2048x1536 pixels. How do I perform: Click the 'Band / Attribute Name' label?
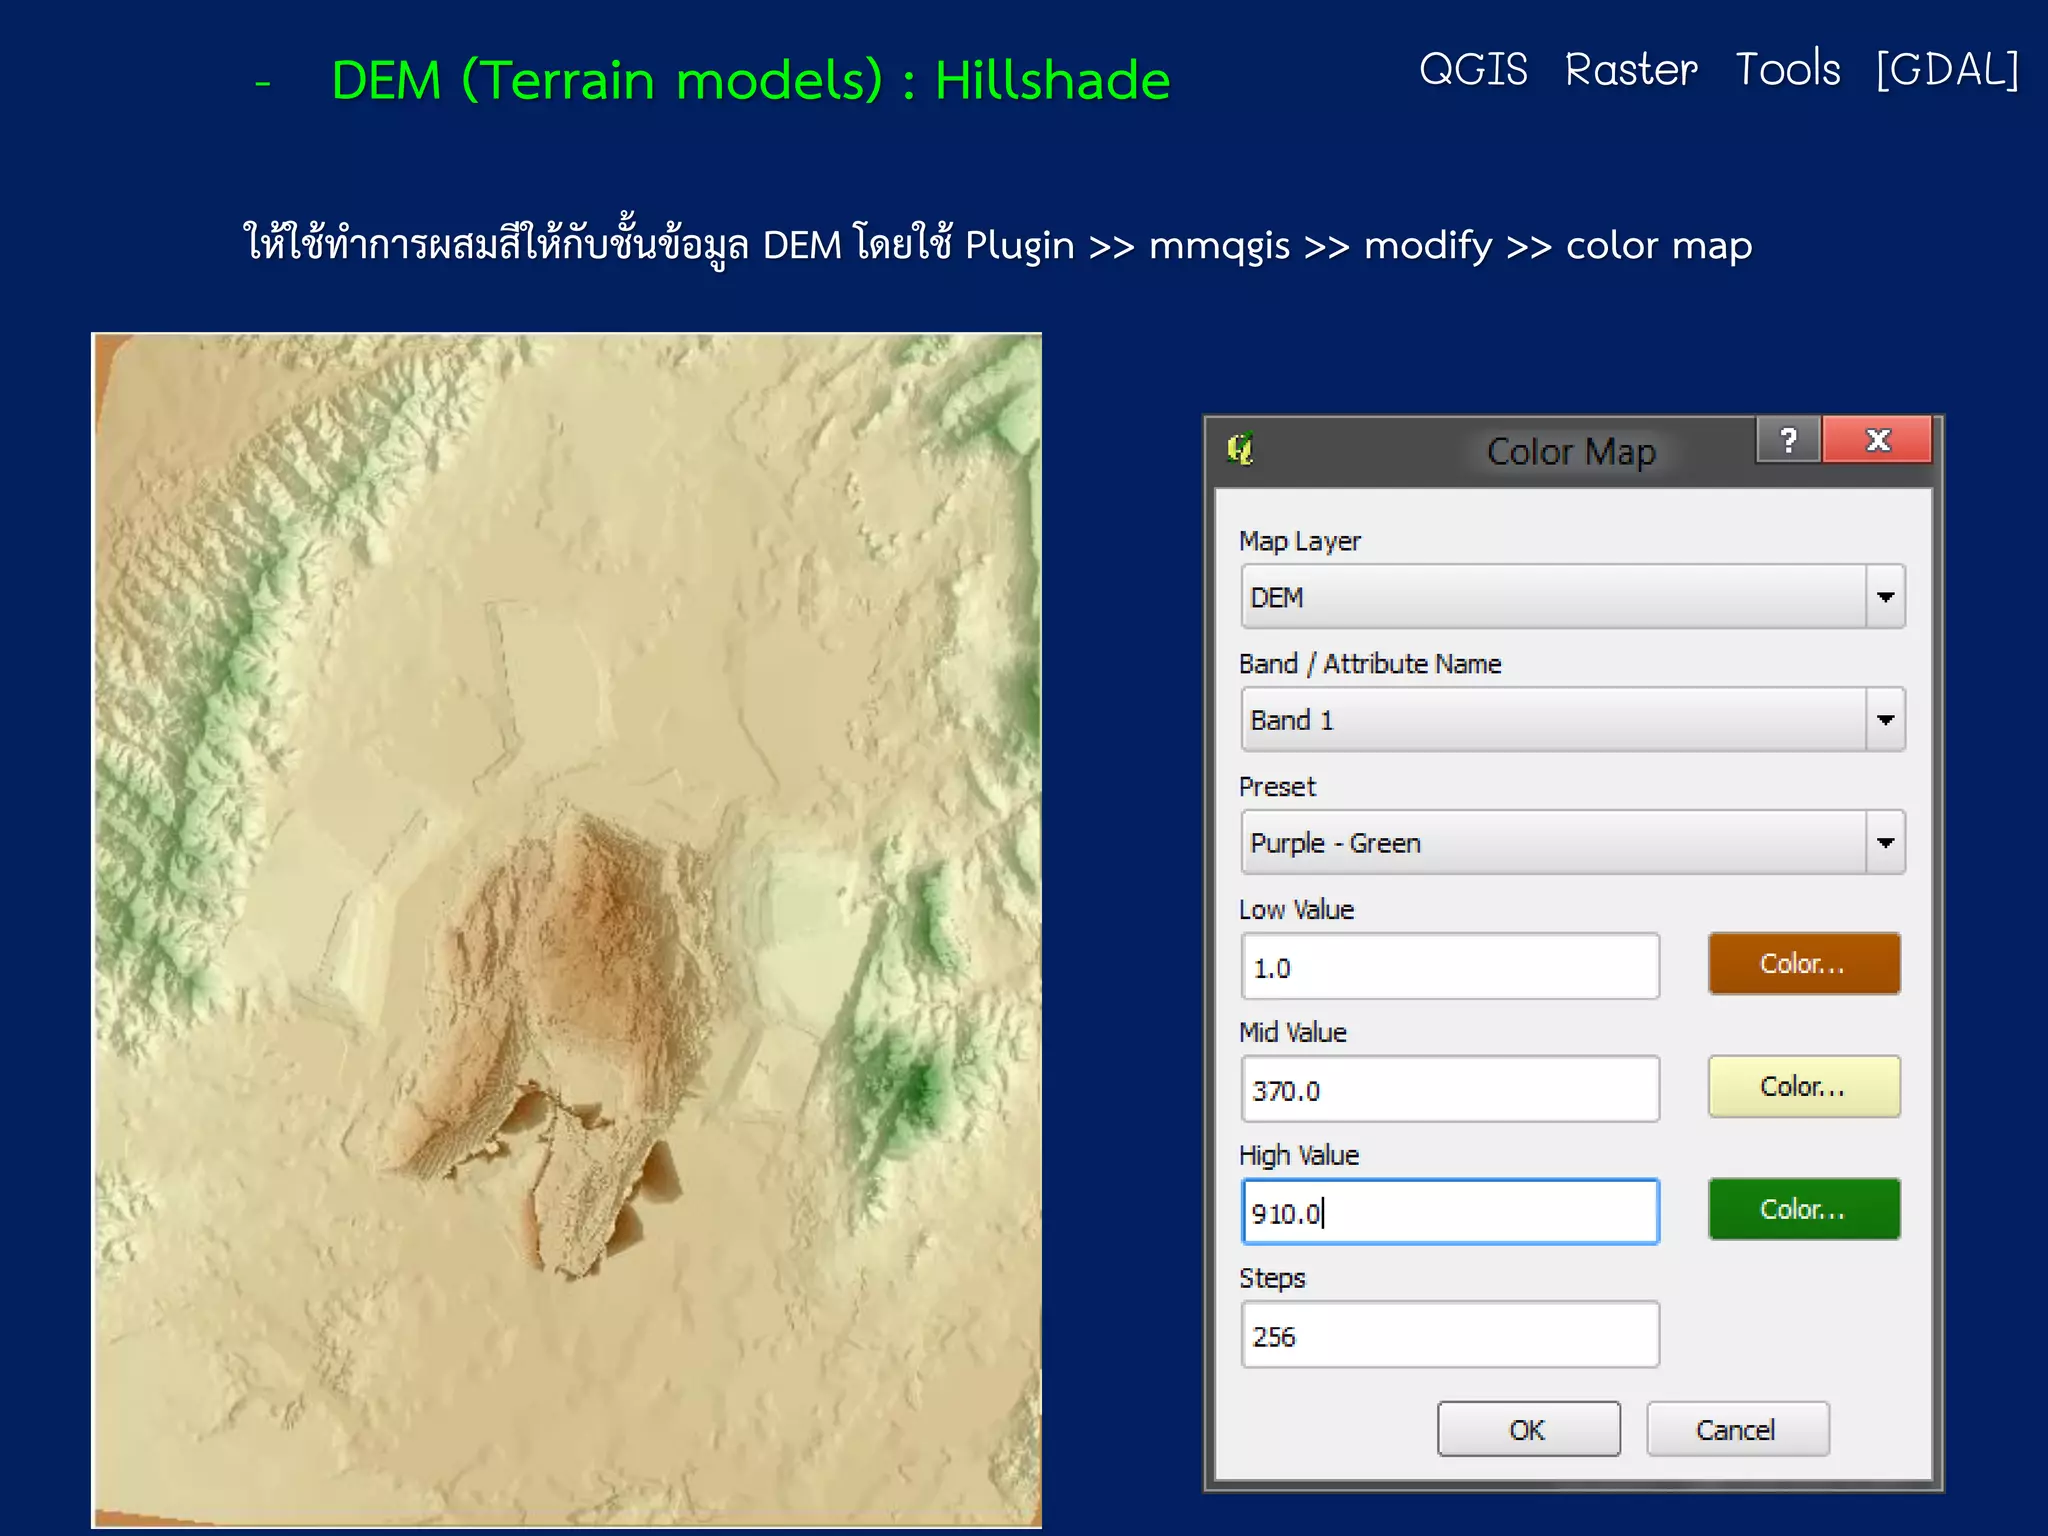(x=1370, y=664)
